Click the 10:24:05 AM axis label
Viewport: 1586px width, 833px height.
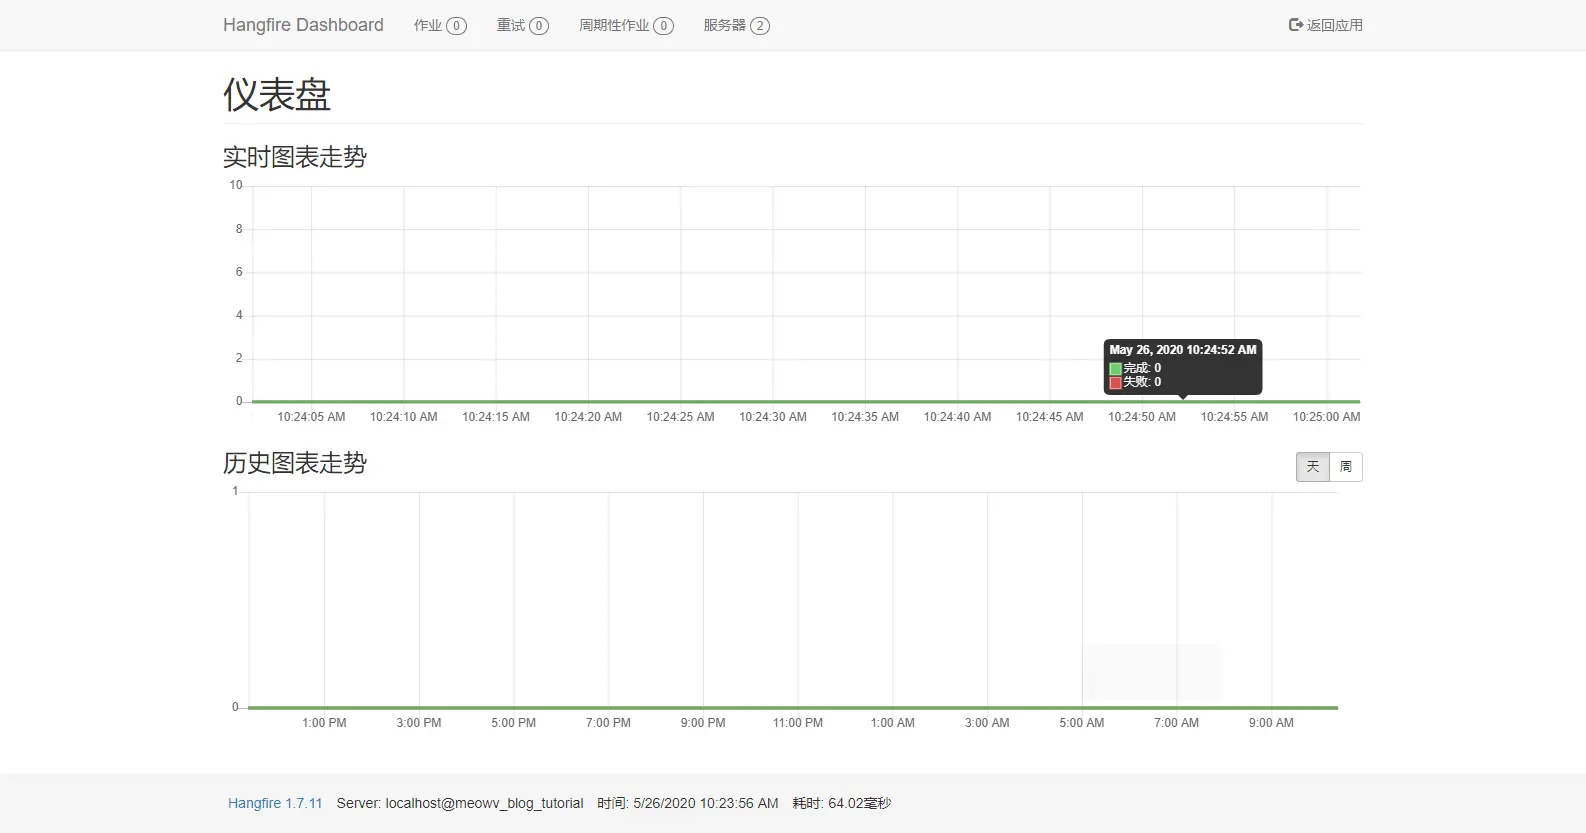(311, 417)
